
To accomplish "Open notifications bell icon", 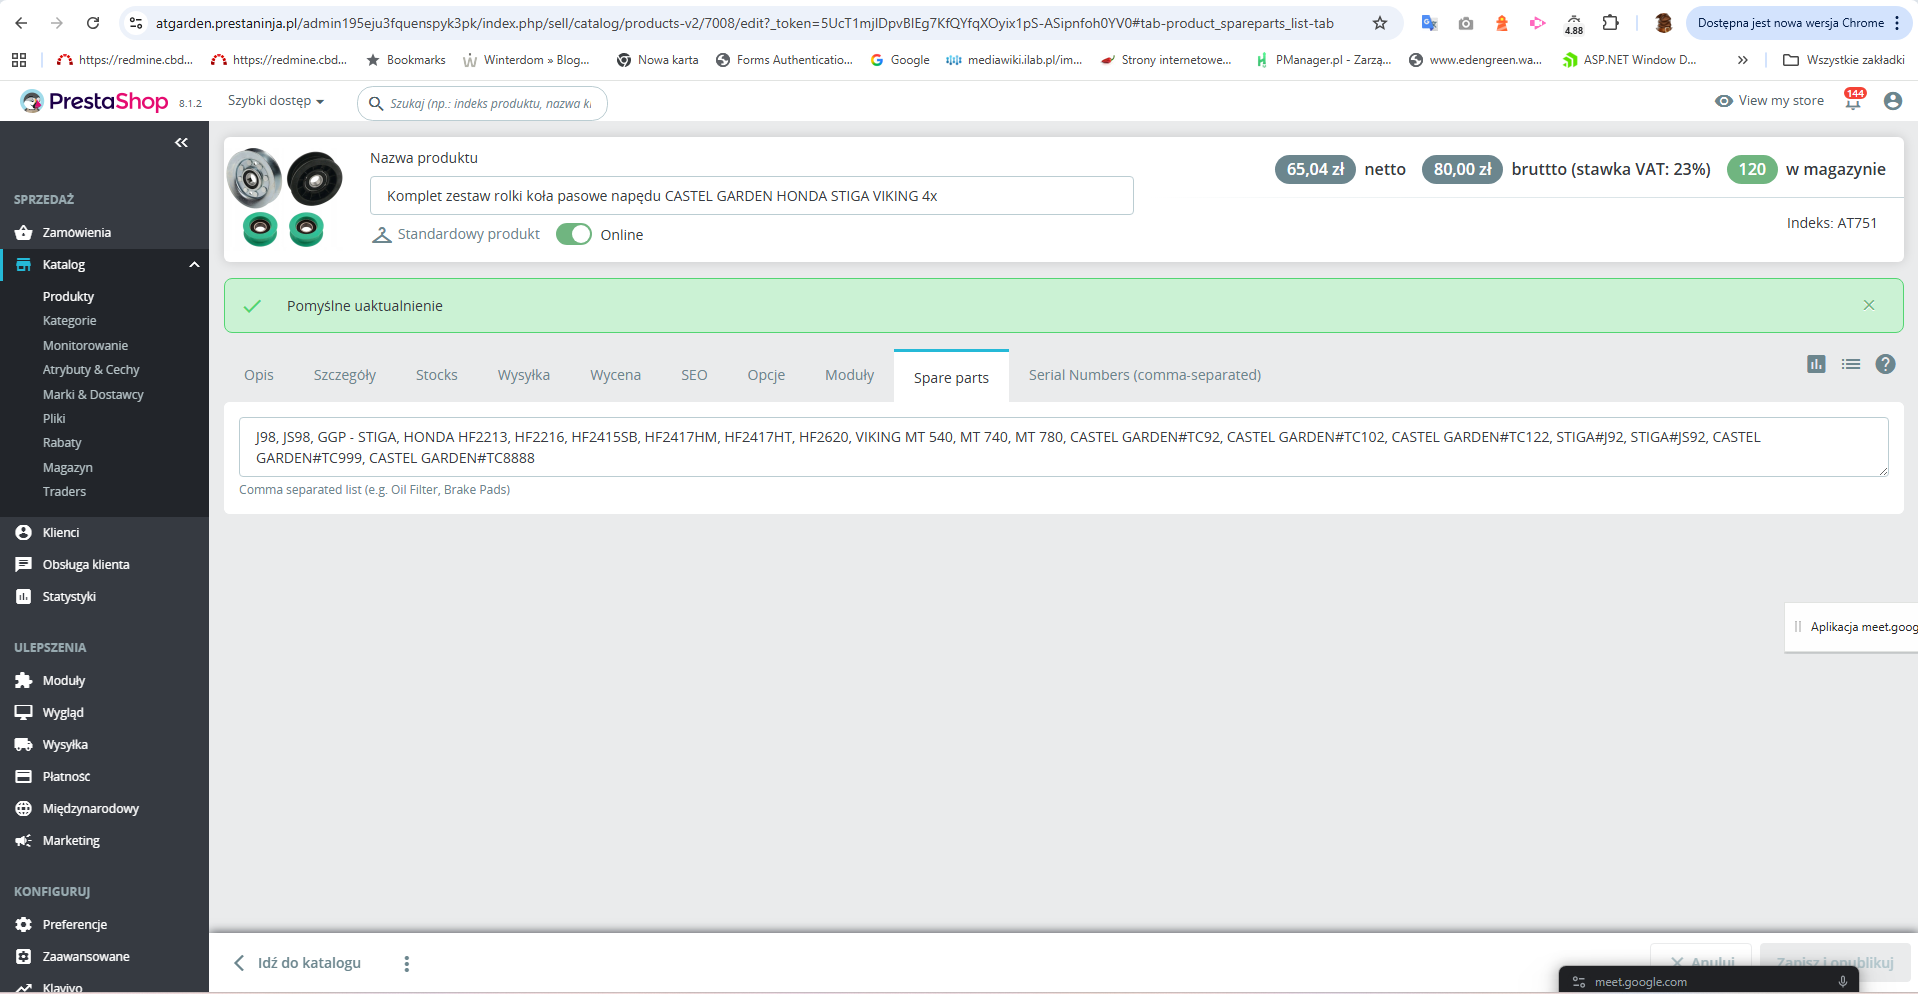I will click(1853, 100).
